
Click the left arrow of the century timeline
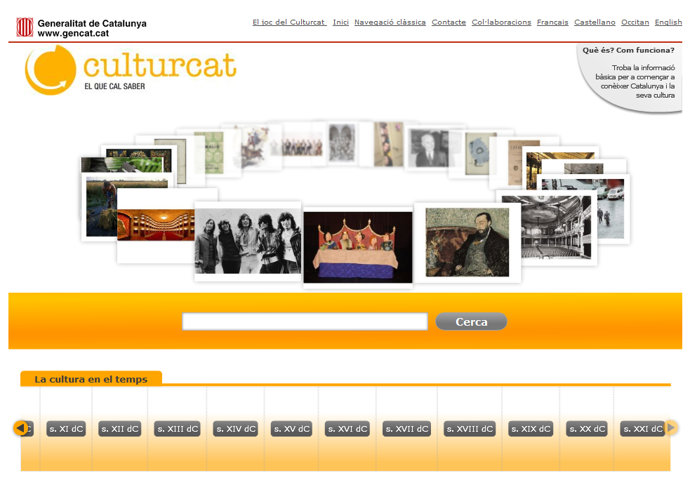point(21,428)
